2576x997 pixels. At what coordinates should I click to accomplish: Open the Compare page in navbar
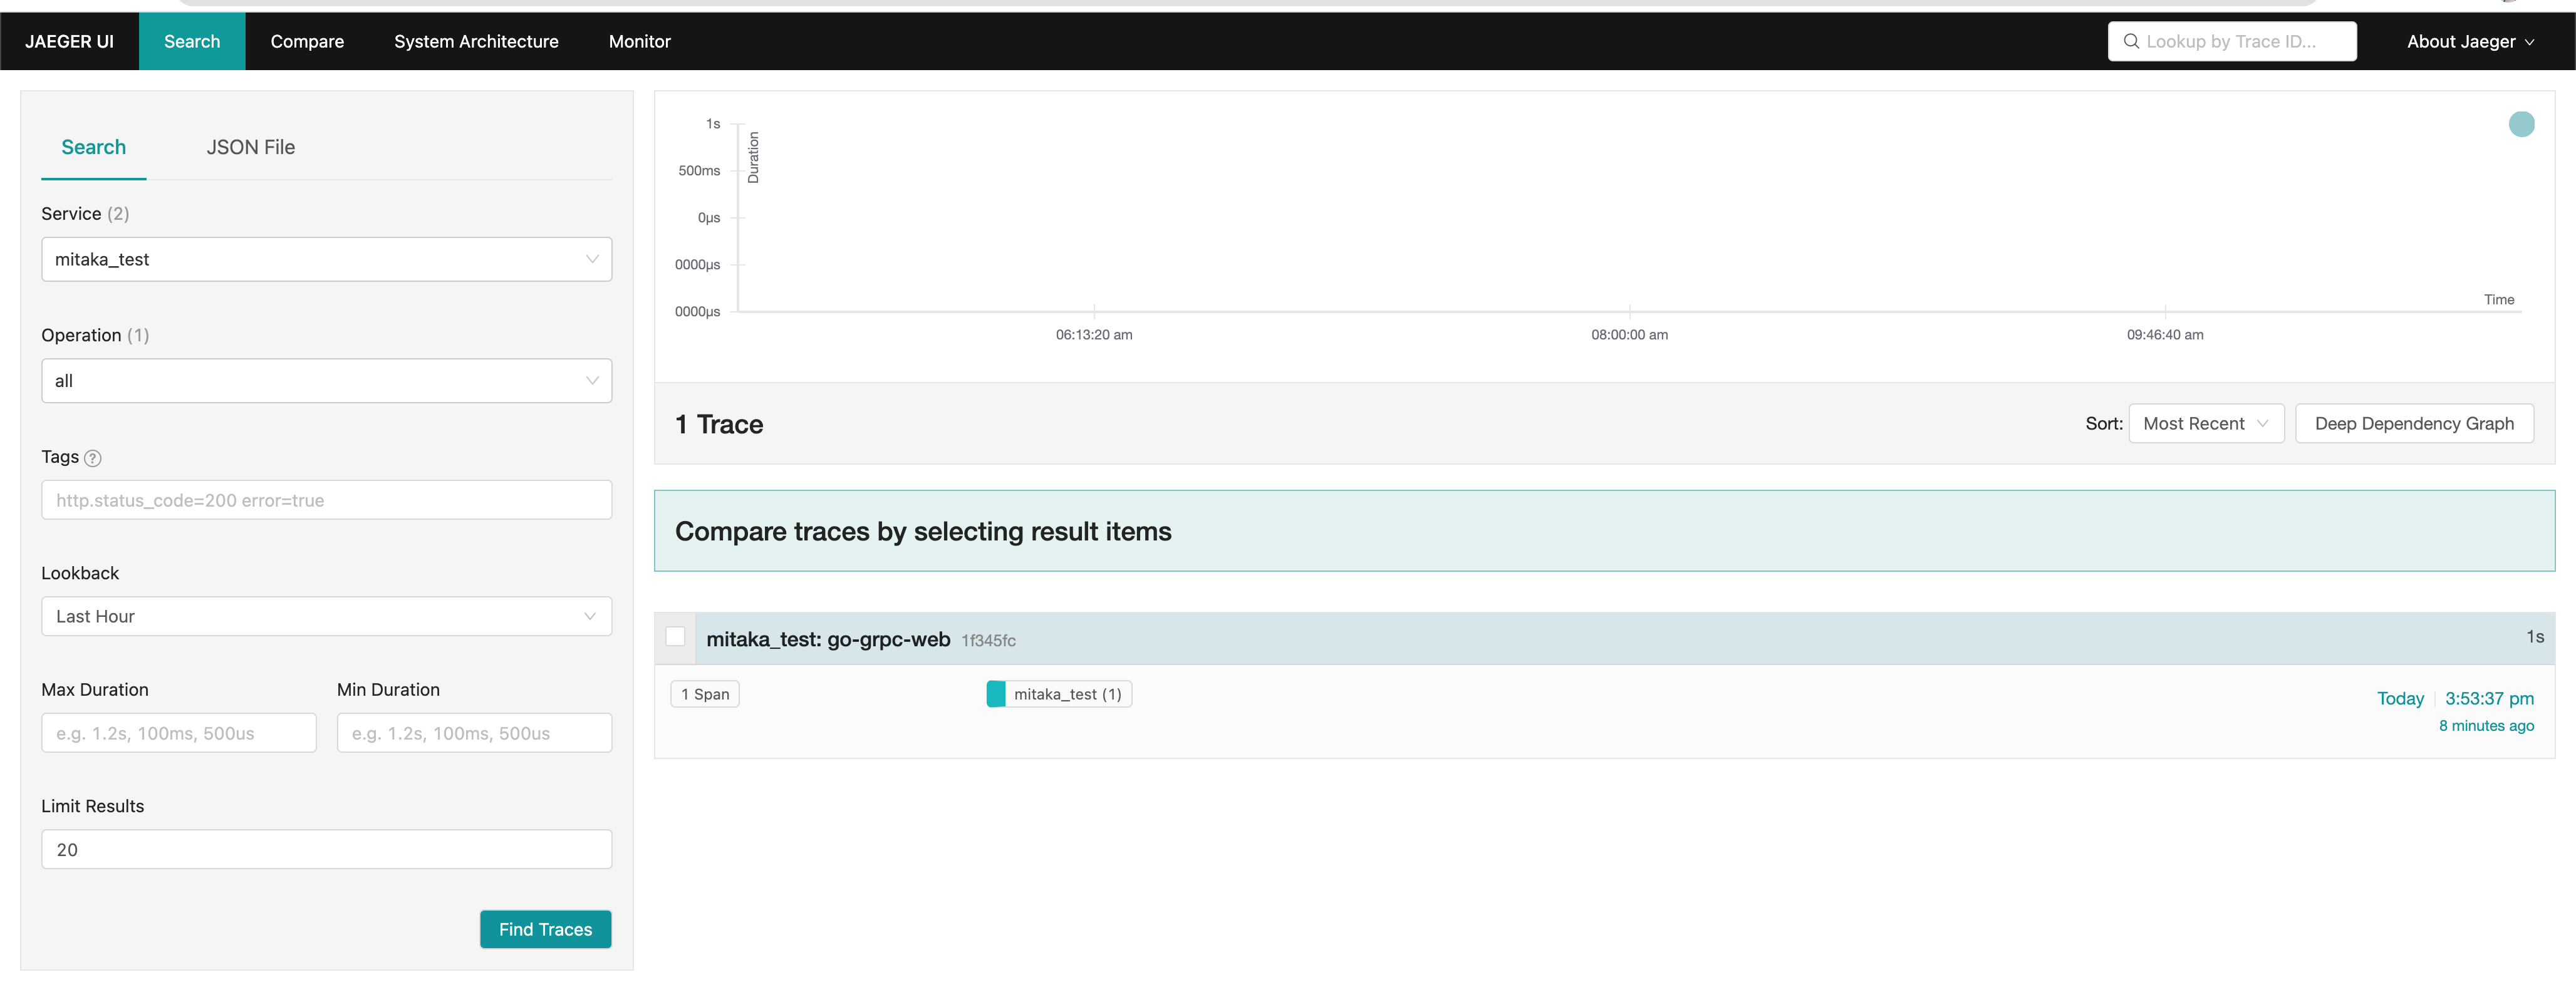pyautogui.click(x=307, y=41)
